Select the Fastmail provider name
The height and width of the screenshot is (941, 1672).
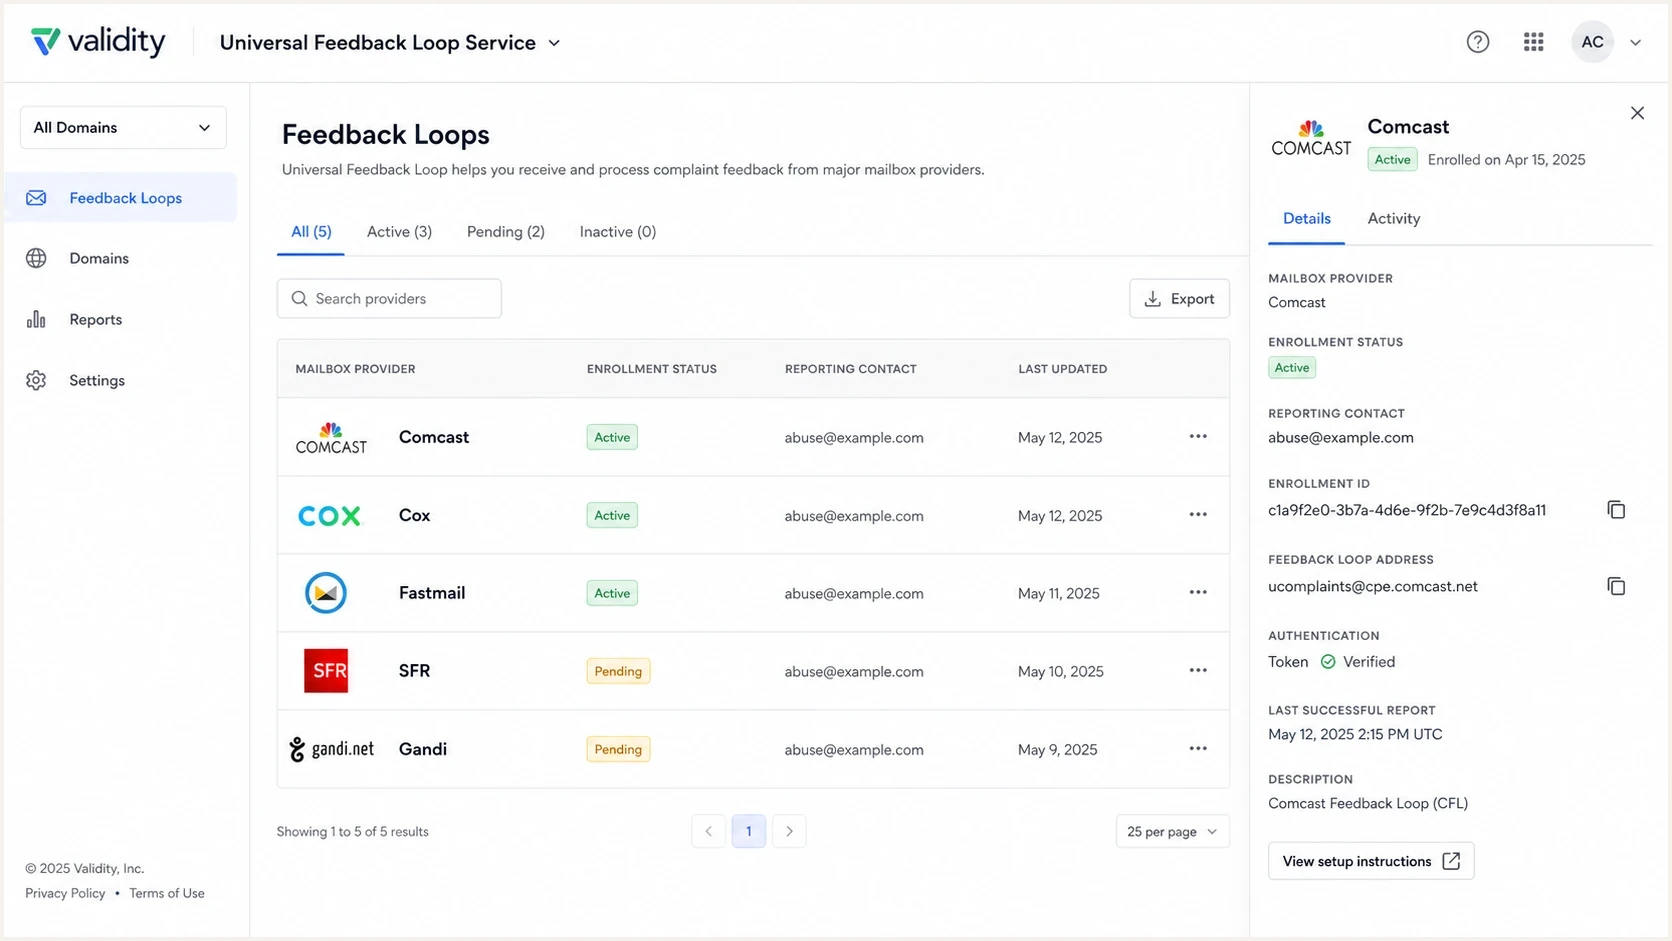pos(432,593)
